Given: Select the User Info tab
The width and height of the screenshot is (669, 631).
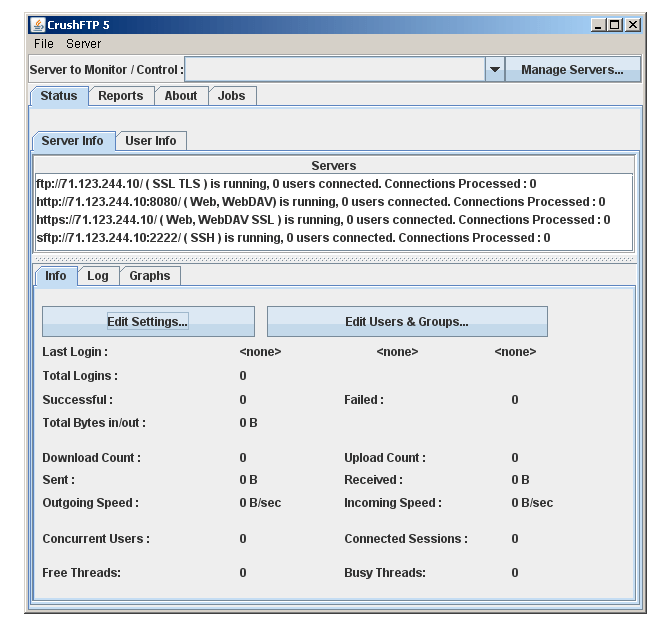Looking at the screenshot, I should point(151,141).
